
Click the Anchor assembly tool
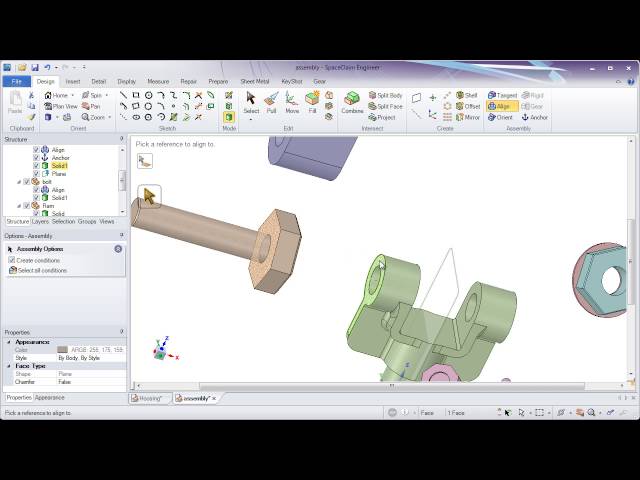click(534, 117)
